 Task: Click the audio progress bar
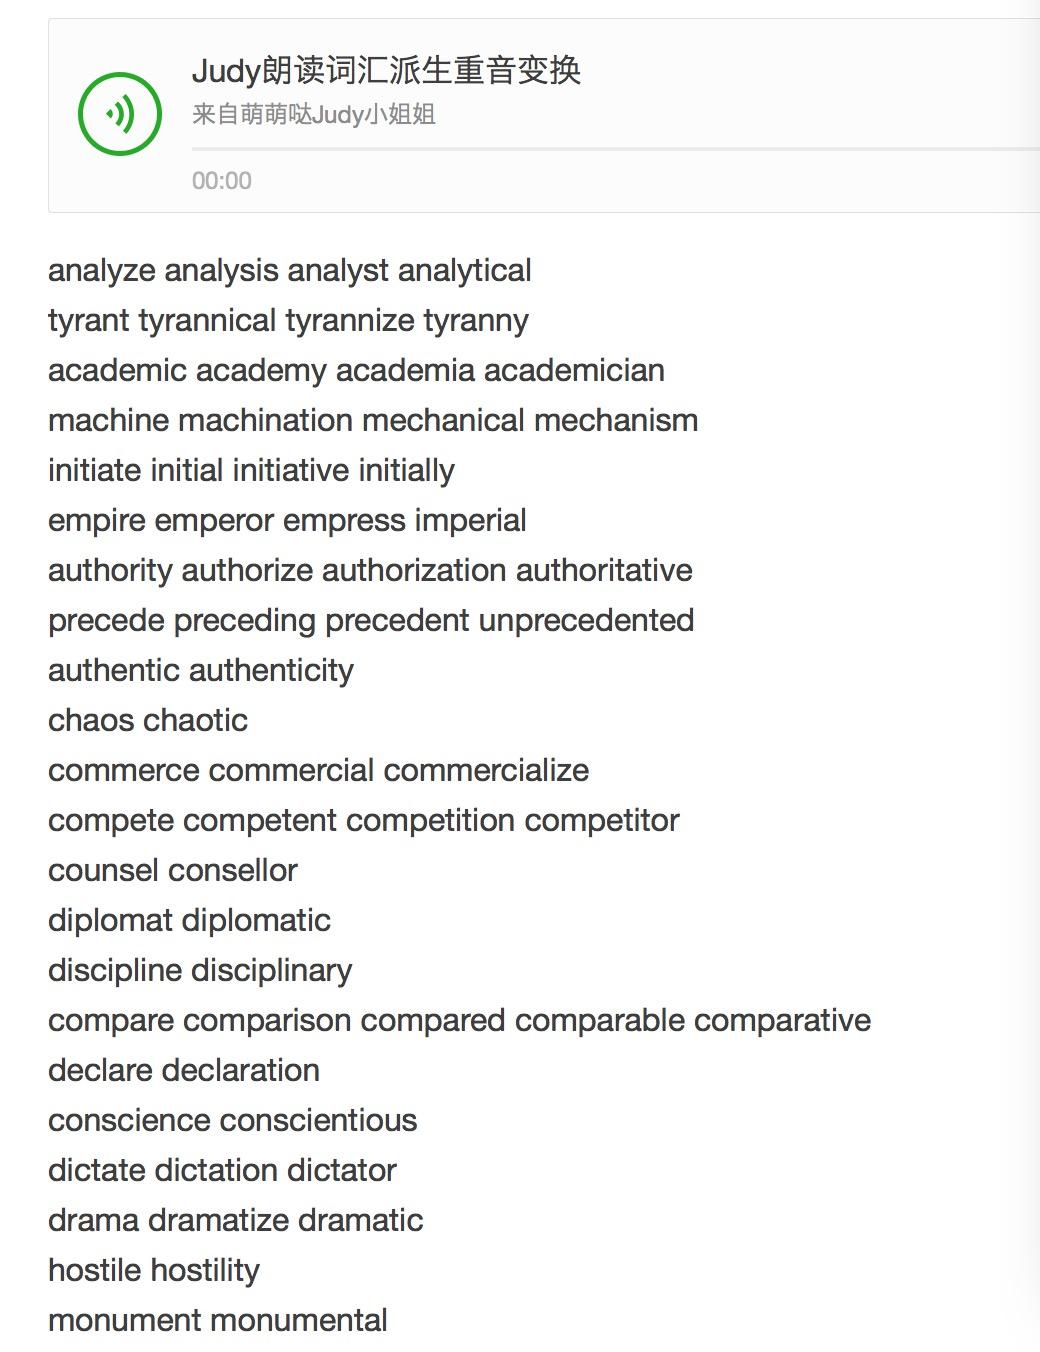point(615,149)
